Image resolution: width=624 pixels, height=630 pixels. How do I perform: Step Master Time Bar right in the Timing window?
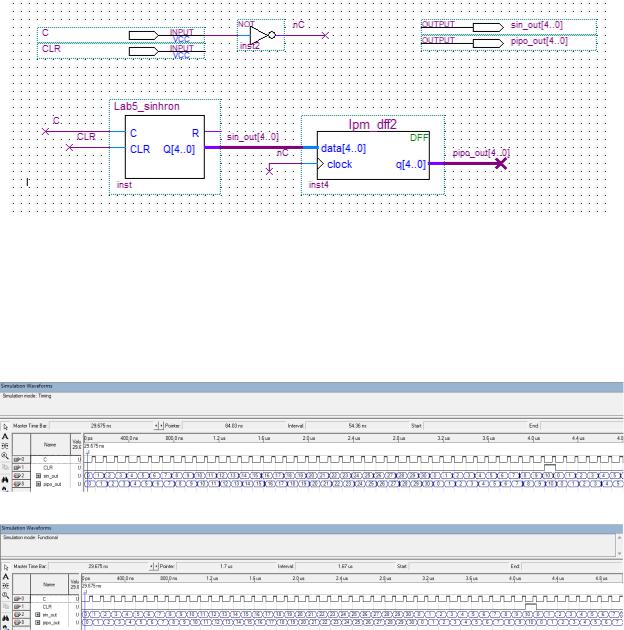[162, 425]
